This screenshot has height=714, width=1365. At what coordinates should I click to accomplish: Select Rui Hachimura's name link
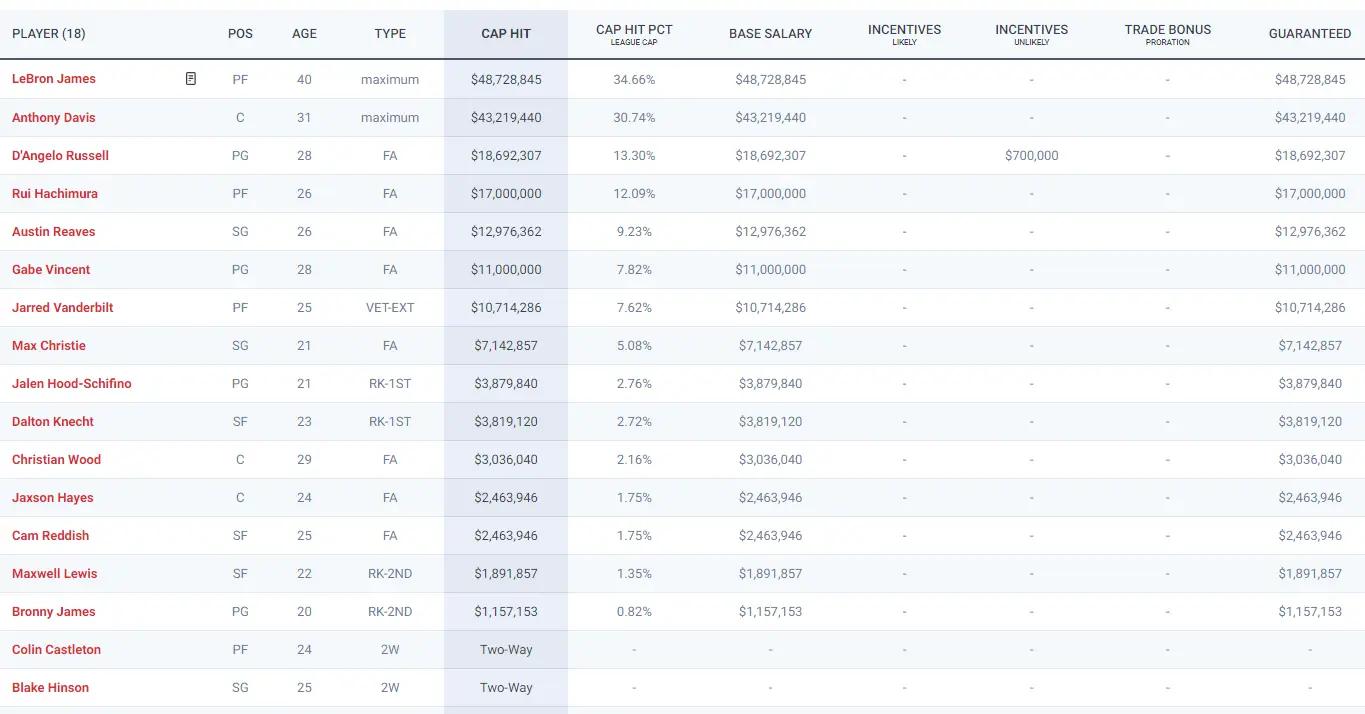point(55,193)
